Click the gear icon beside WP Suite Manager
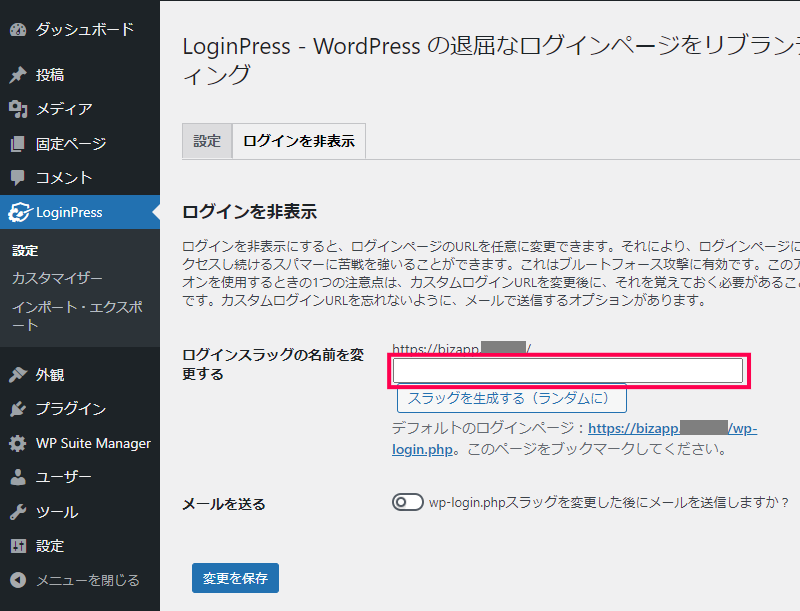800x611 pixels. tap(18, 443)
